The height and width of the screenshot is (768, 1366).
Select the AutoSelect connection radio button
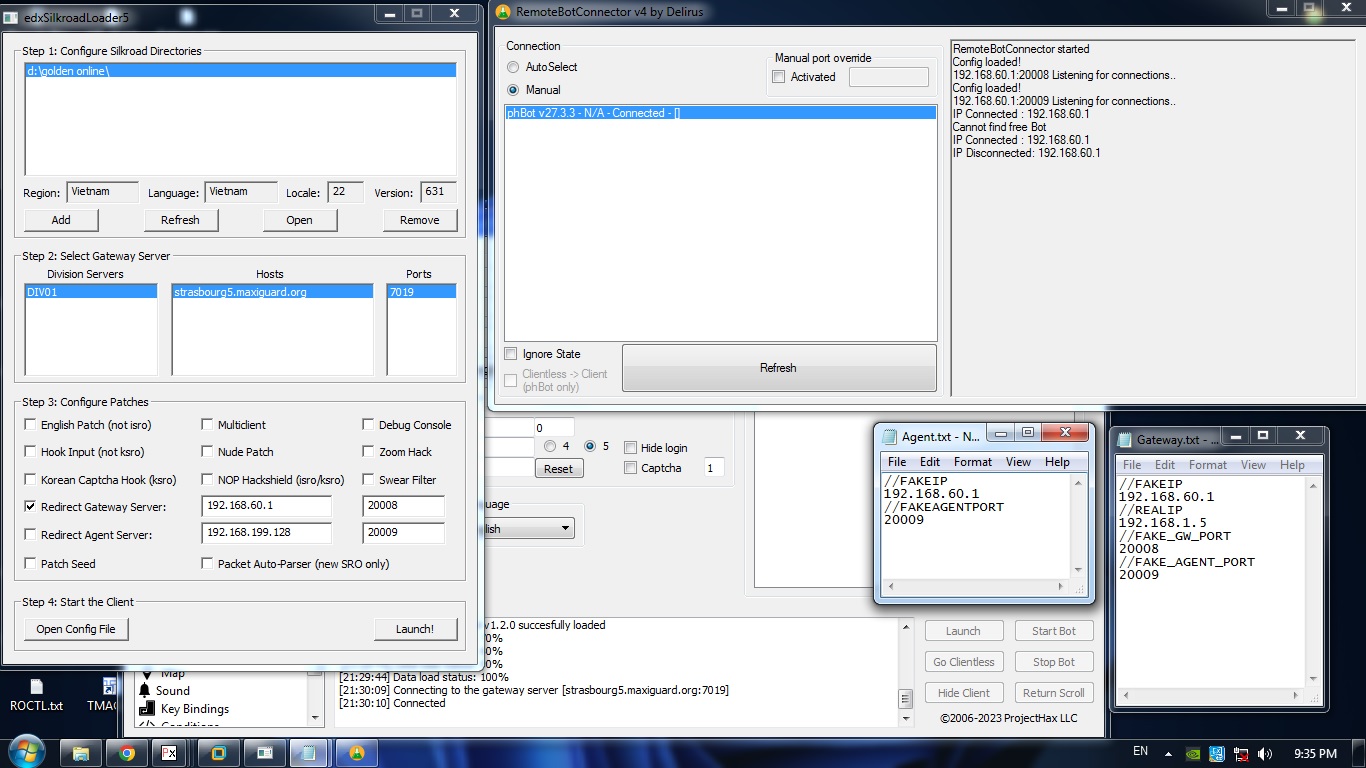click(x=513, y=67)
